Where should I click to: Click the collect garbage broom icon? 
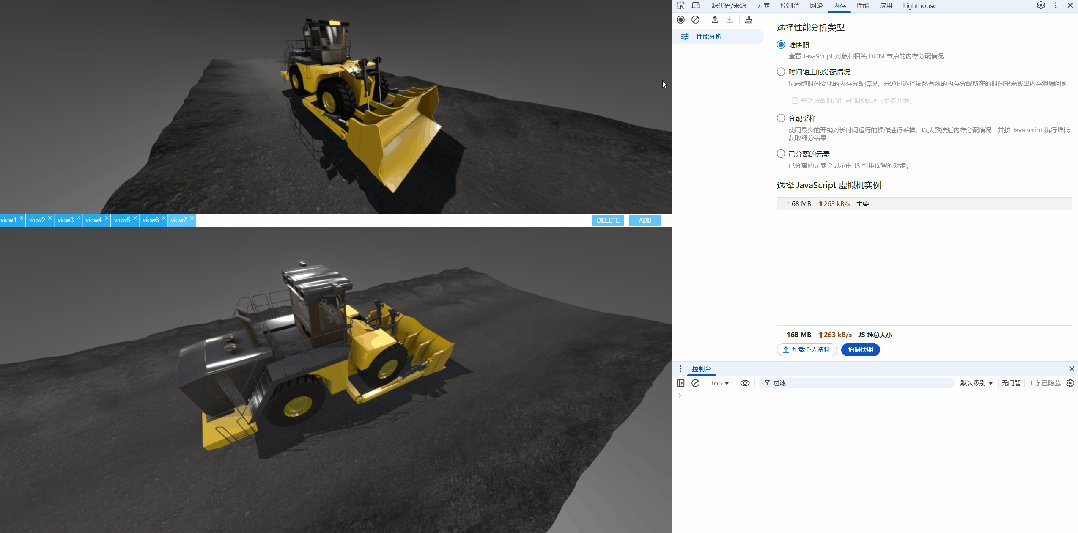tap(748, 20)
